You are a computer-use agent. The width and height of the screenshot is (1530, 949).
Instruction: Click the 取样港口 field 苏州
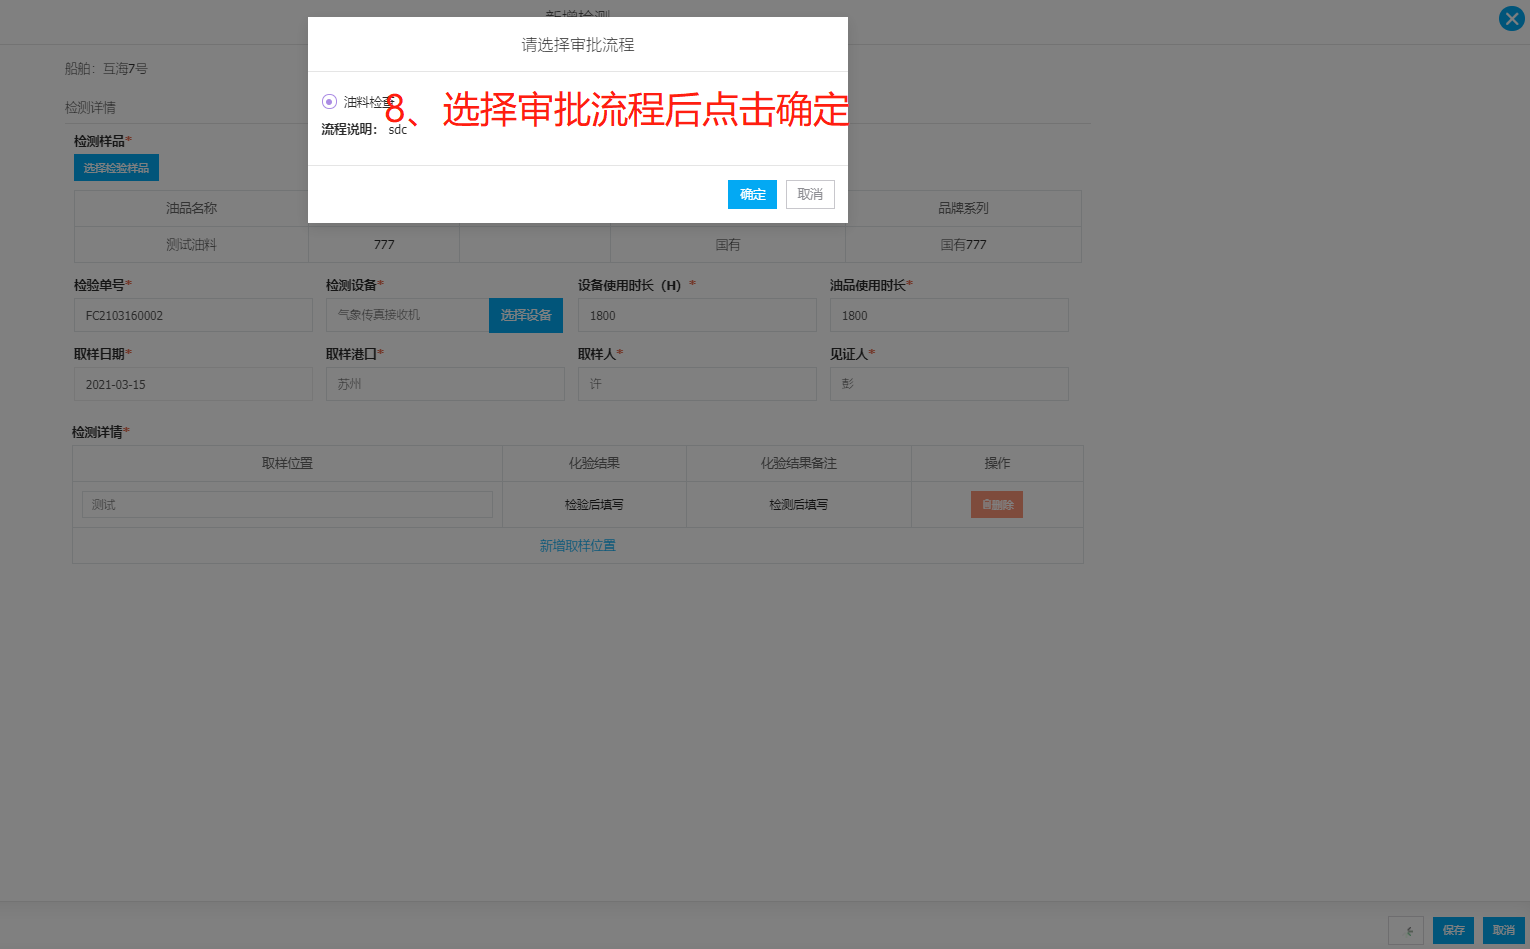(445, 384)
